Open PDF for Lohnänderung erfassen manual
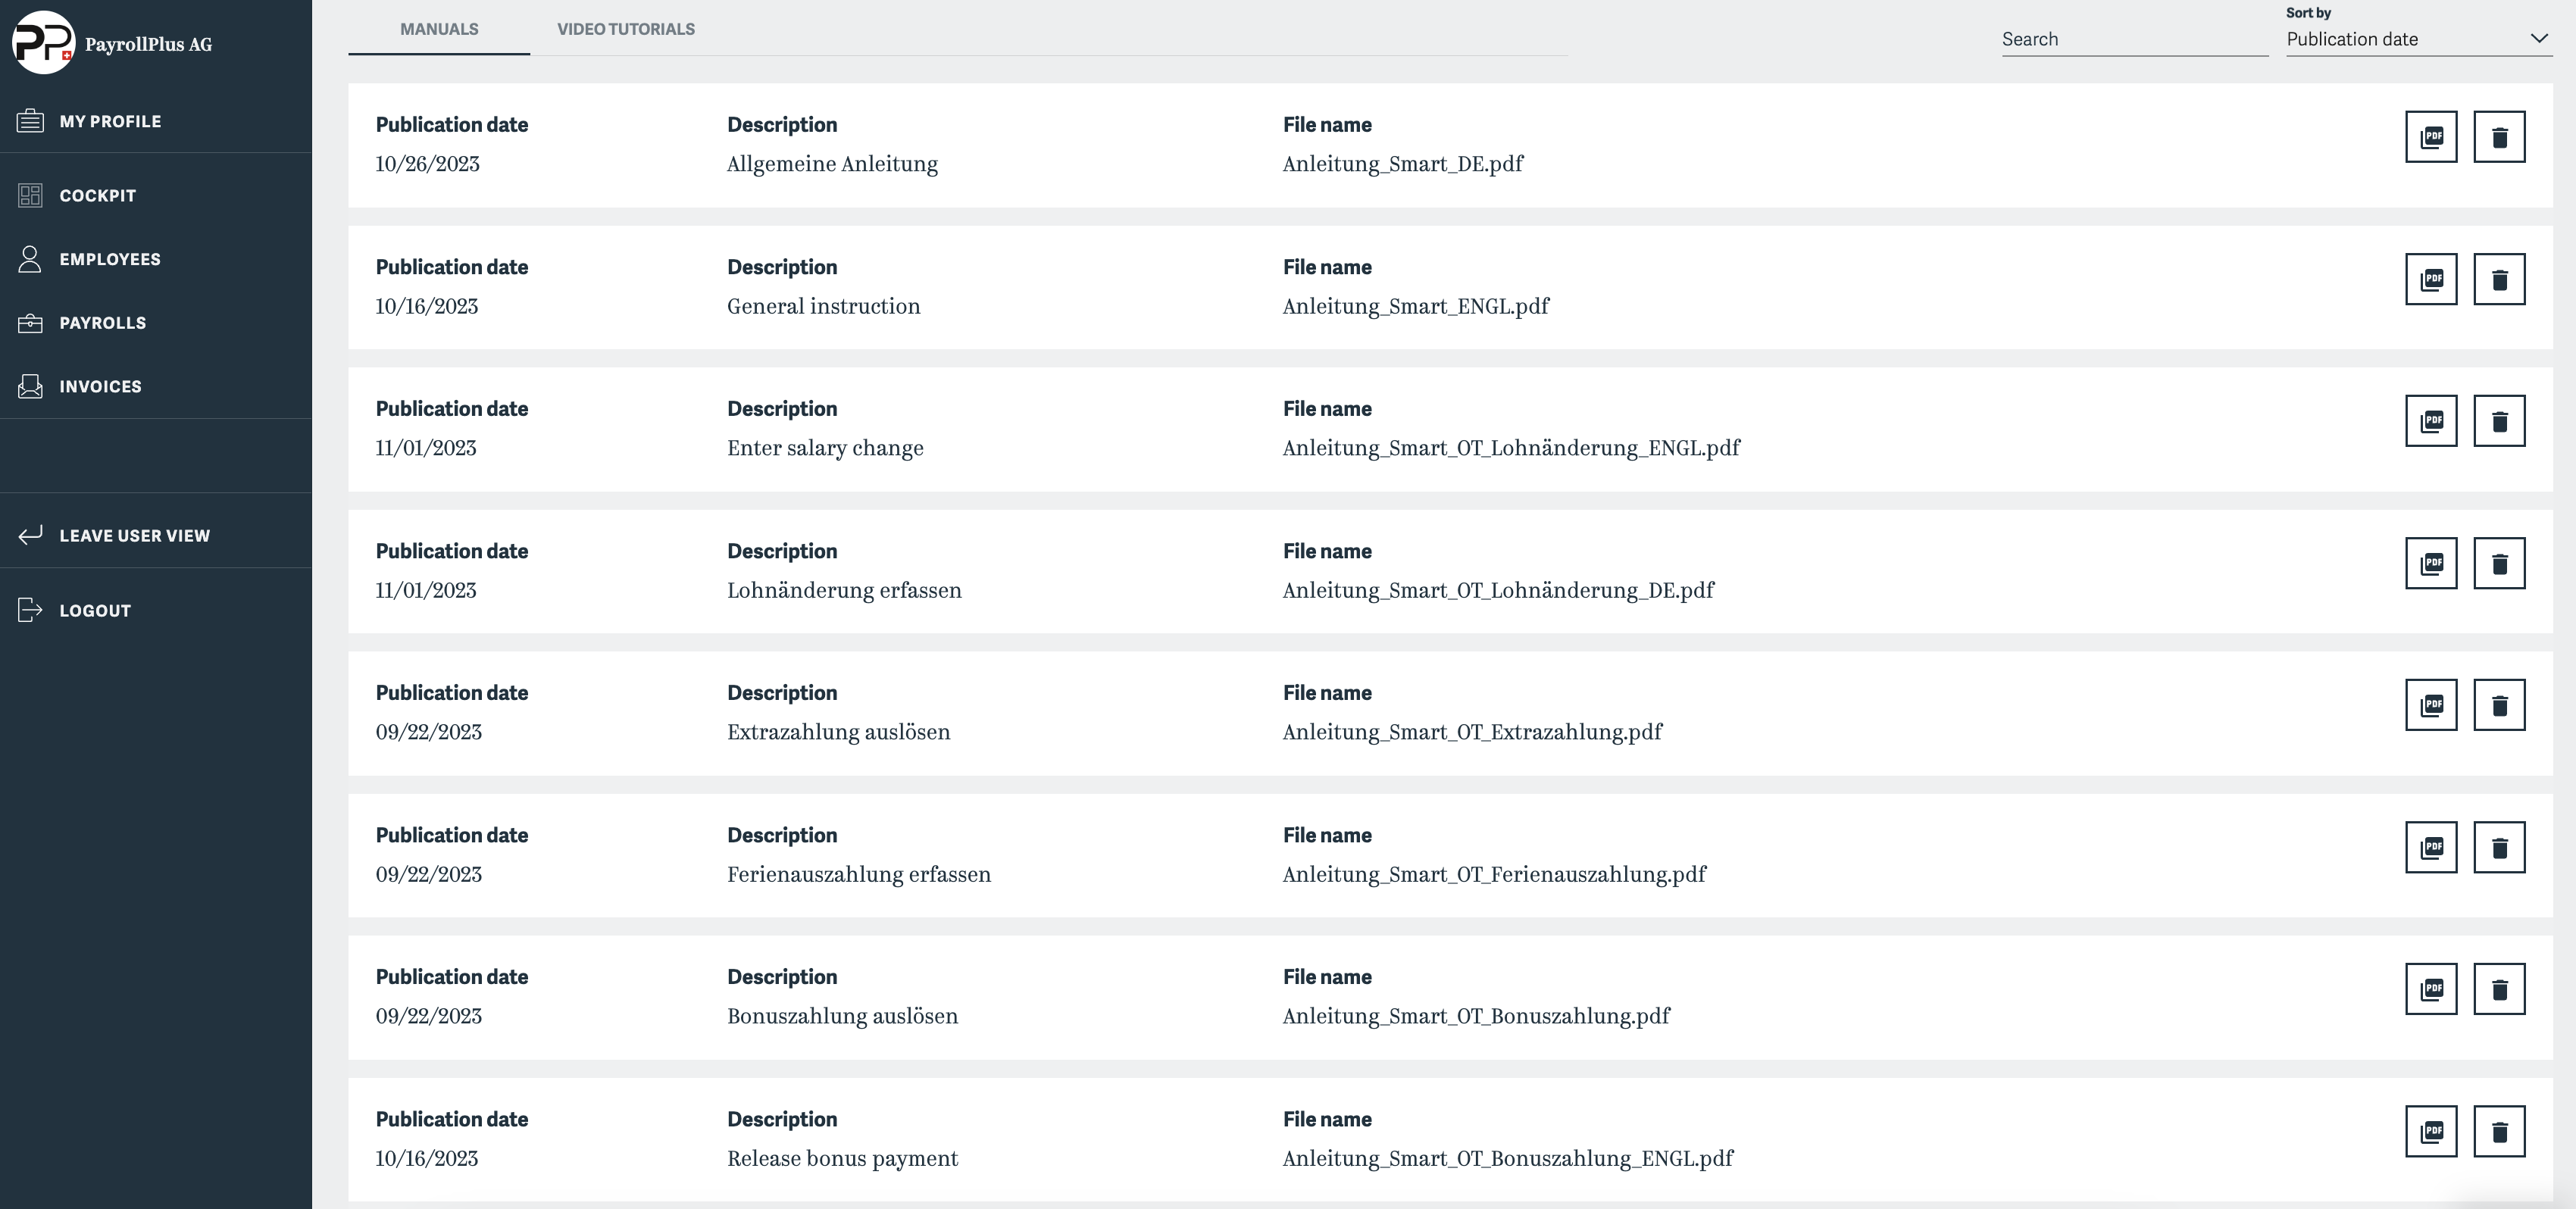 coord(2431,563)
